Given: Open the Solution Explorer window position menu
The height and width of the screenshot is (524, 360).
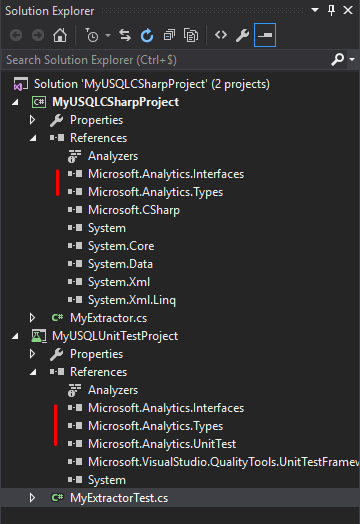Looking at the screenshot, I should (x=315, y=10).
